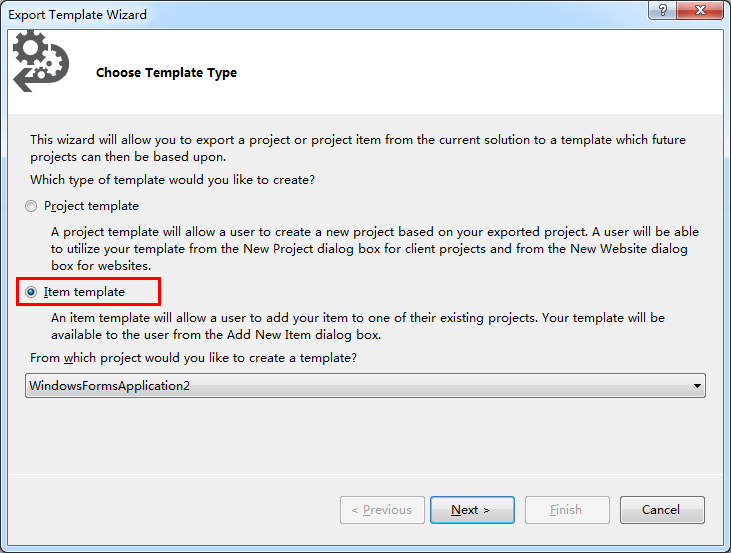Click the "From which project" label
This screenshot has width=731, height=553.
pyautogui.click(x=194, y=358)
